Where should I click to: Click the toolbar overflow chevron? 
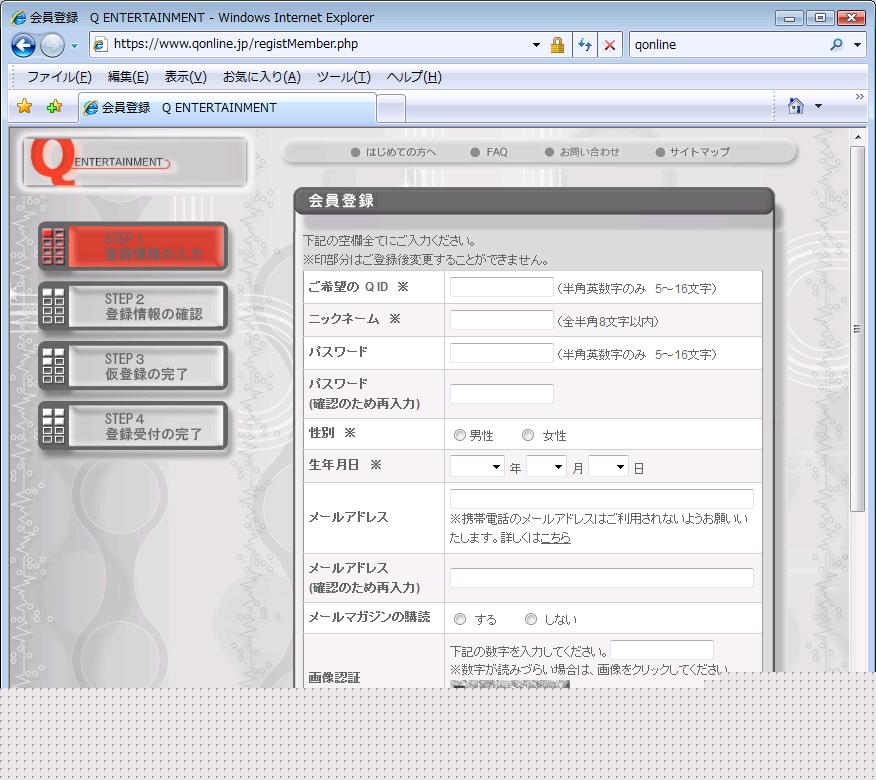click(x=860, y=97)
